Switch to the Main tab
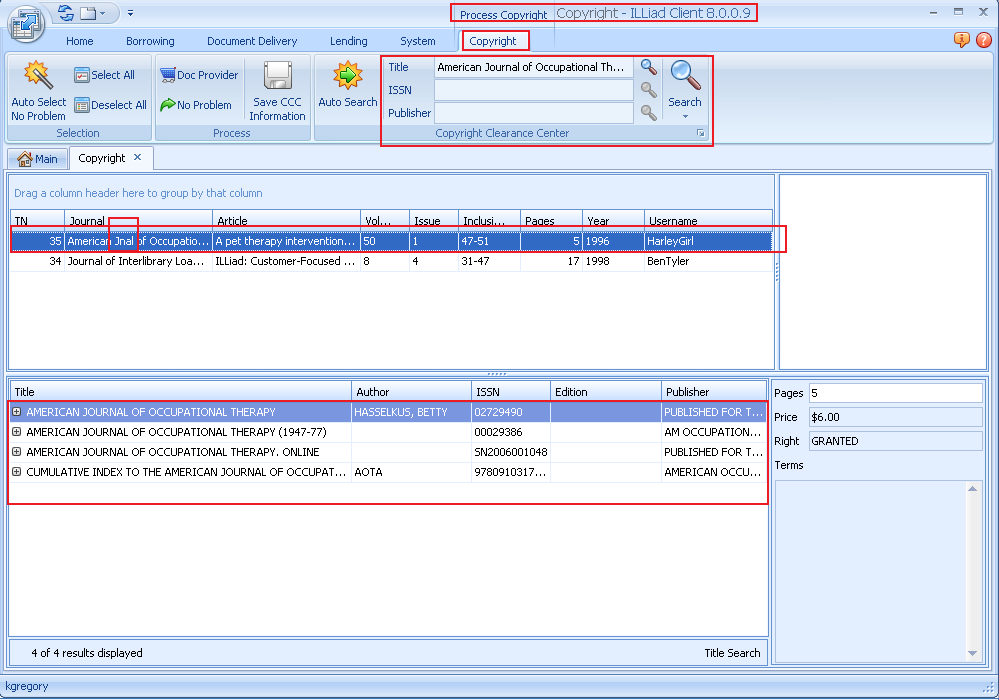The width and height of the screenshot is (999, 700). point(37,158)
